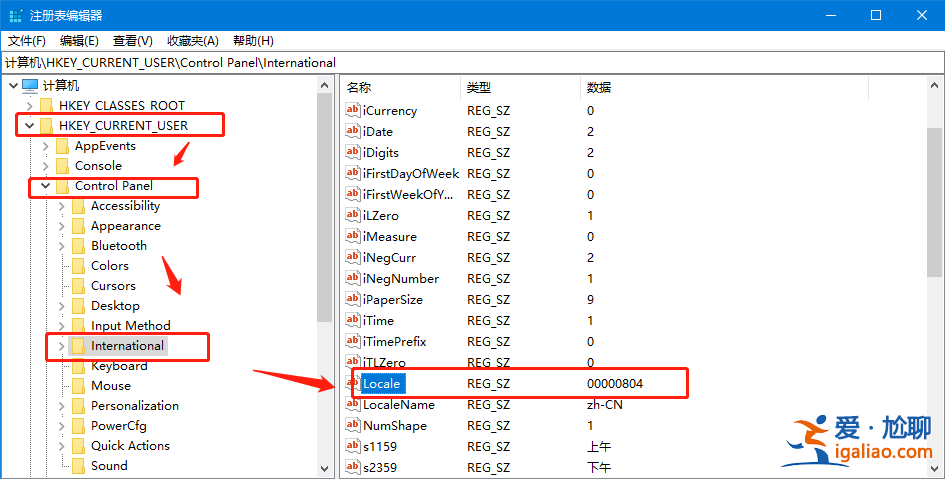Click the s1159 string value icon
The height and width of the screenshot is (479, 945).
(x=353, y=446)
